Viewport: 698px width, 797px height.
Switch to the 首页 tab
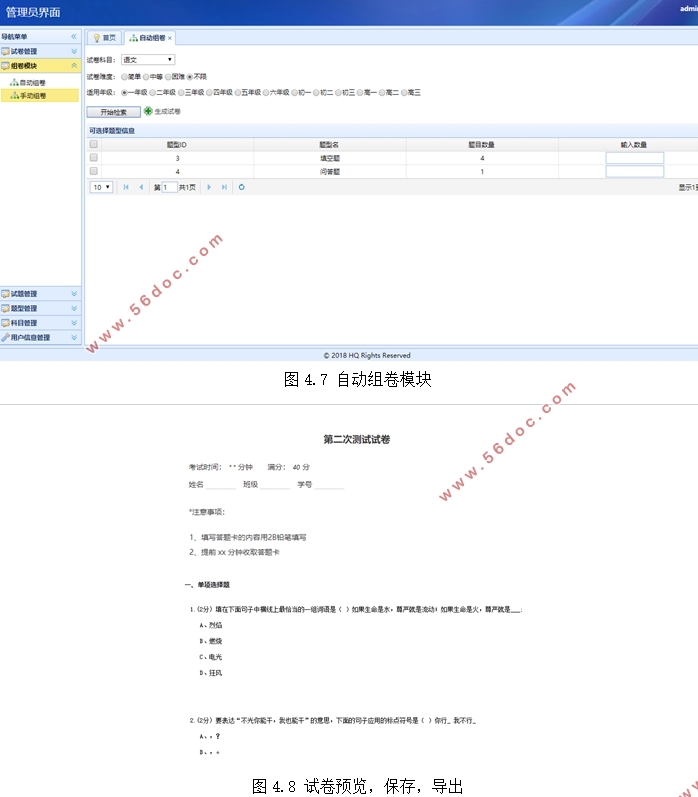pyautogui.click(x=104, y=38)
